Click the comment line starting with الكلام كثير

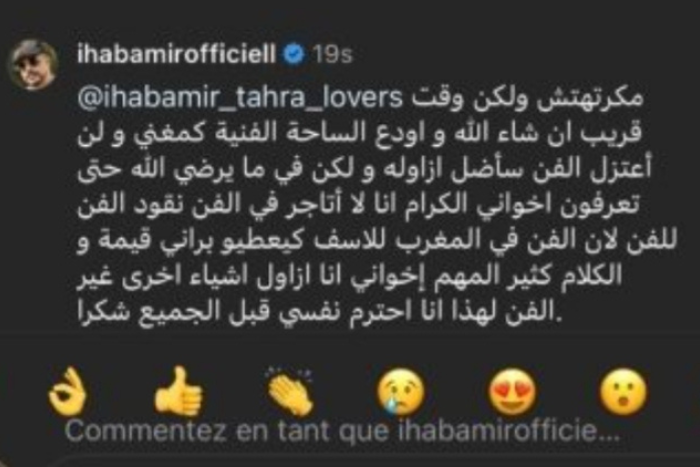349,277
